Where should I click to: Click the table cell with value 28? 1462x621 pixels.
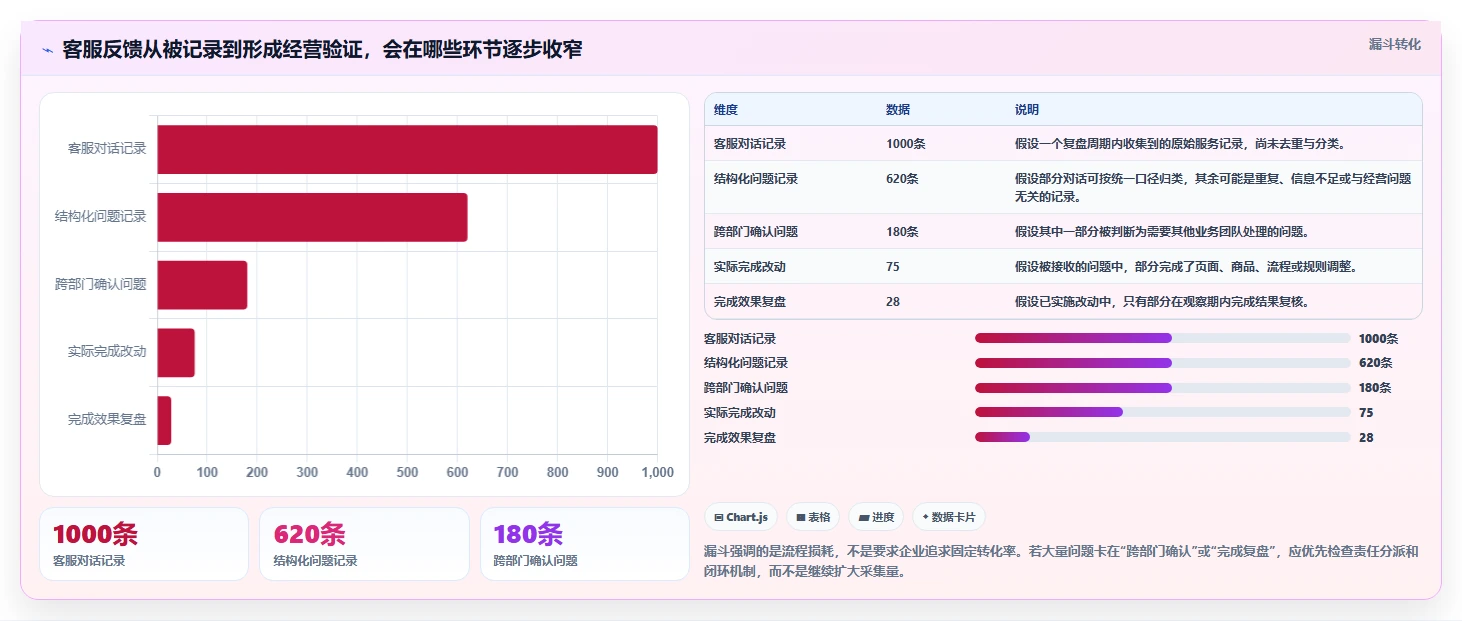(892, 302)
